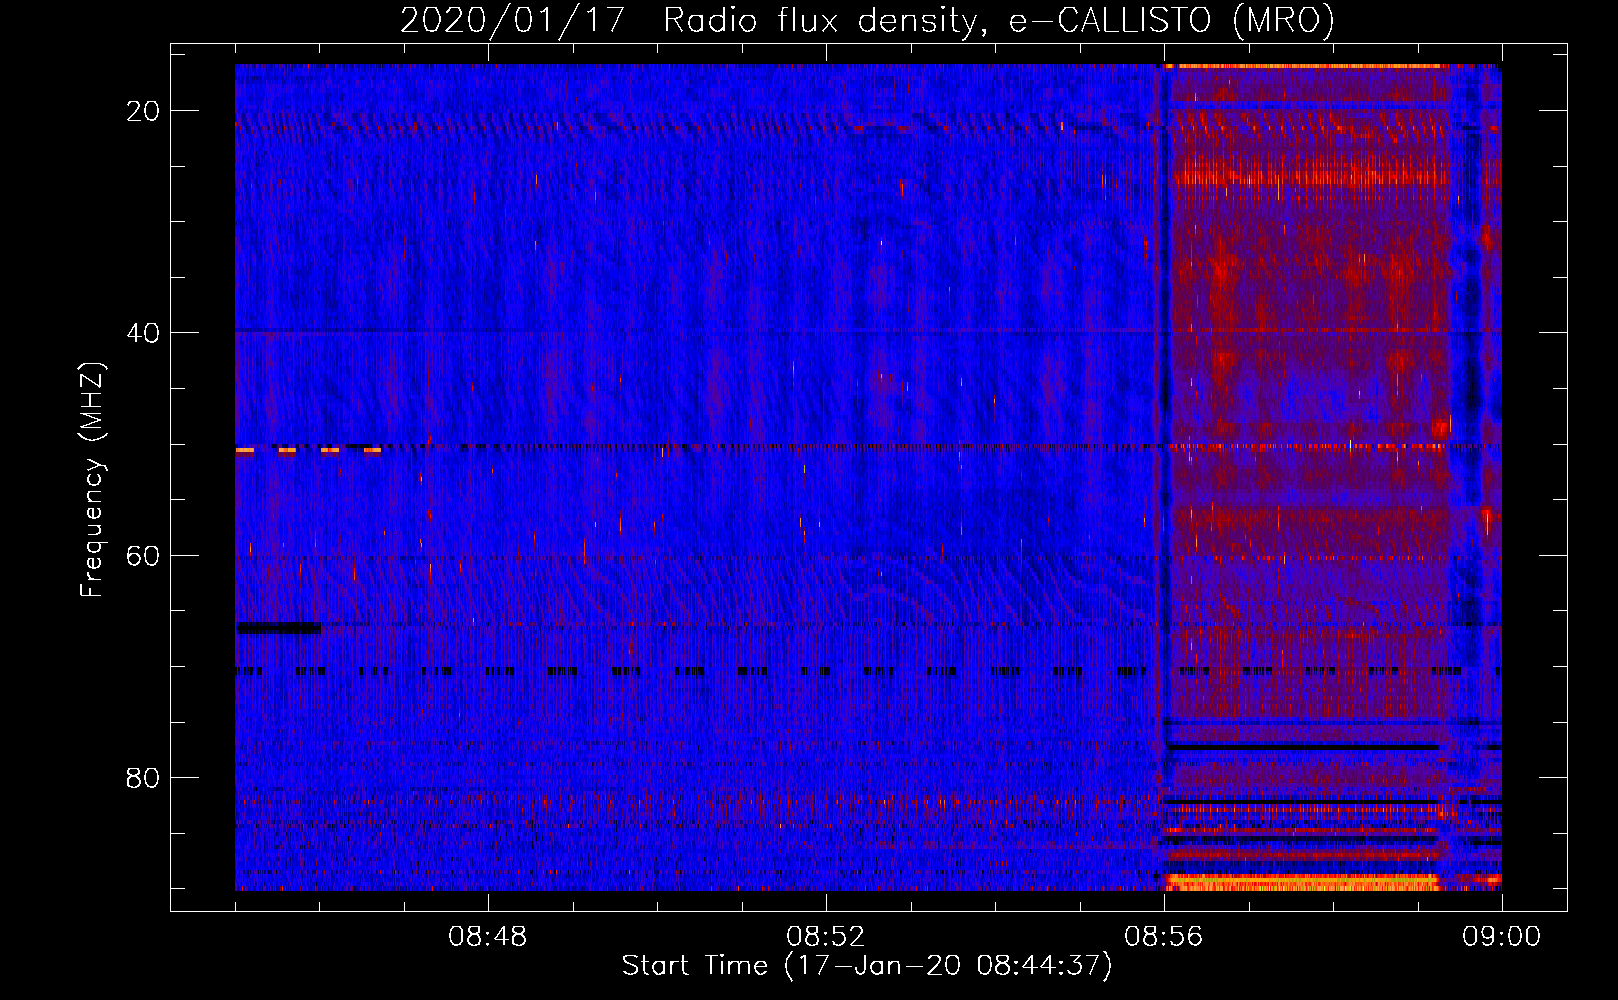Viewport: 1618px width, 1000px height.
Task: Click the 'Start Time (17-Jan-20 08:44:37)' label
Action: pos(867,966)
